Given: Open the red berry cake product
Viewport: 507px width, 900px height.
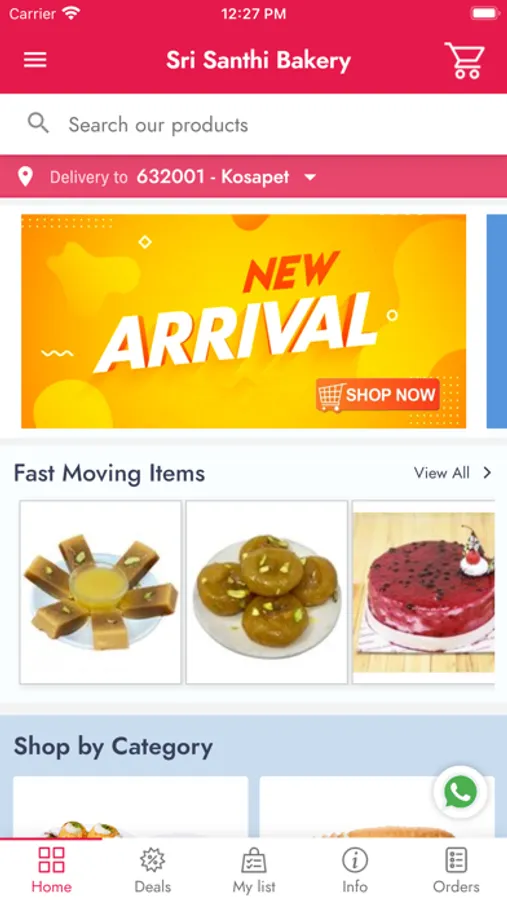Looking at the screenshot, I should click(423, 592).
